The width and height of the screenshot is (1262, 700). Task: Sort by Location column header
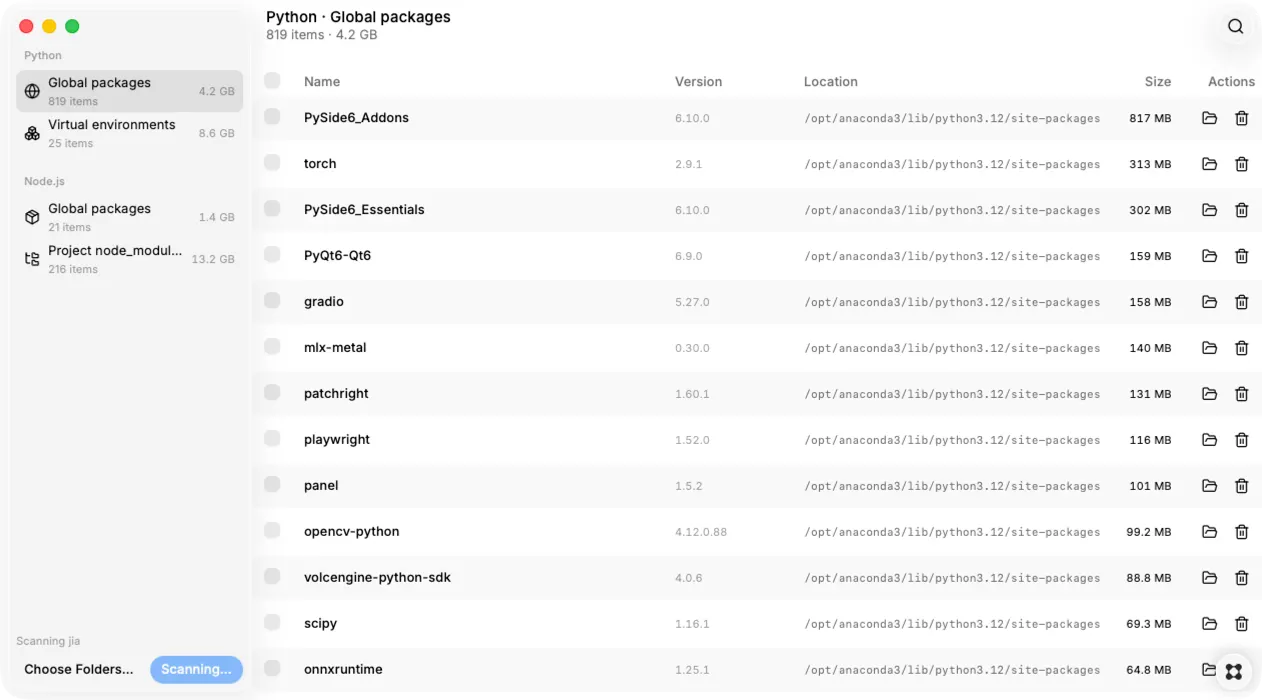[x=831, y=82]
